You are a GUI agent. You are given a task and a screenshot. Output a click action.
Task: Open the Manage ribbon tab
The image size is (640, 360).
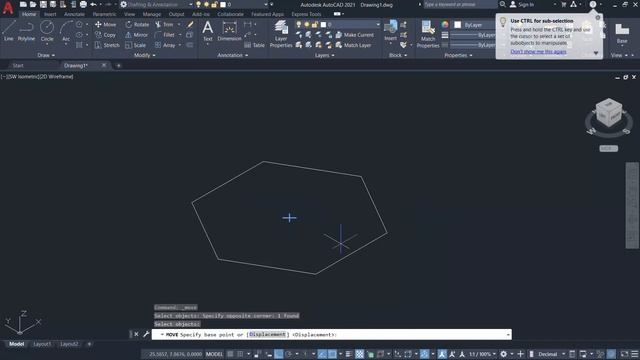151,14
